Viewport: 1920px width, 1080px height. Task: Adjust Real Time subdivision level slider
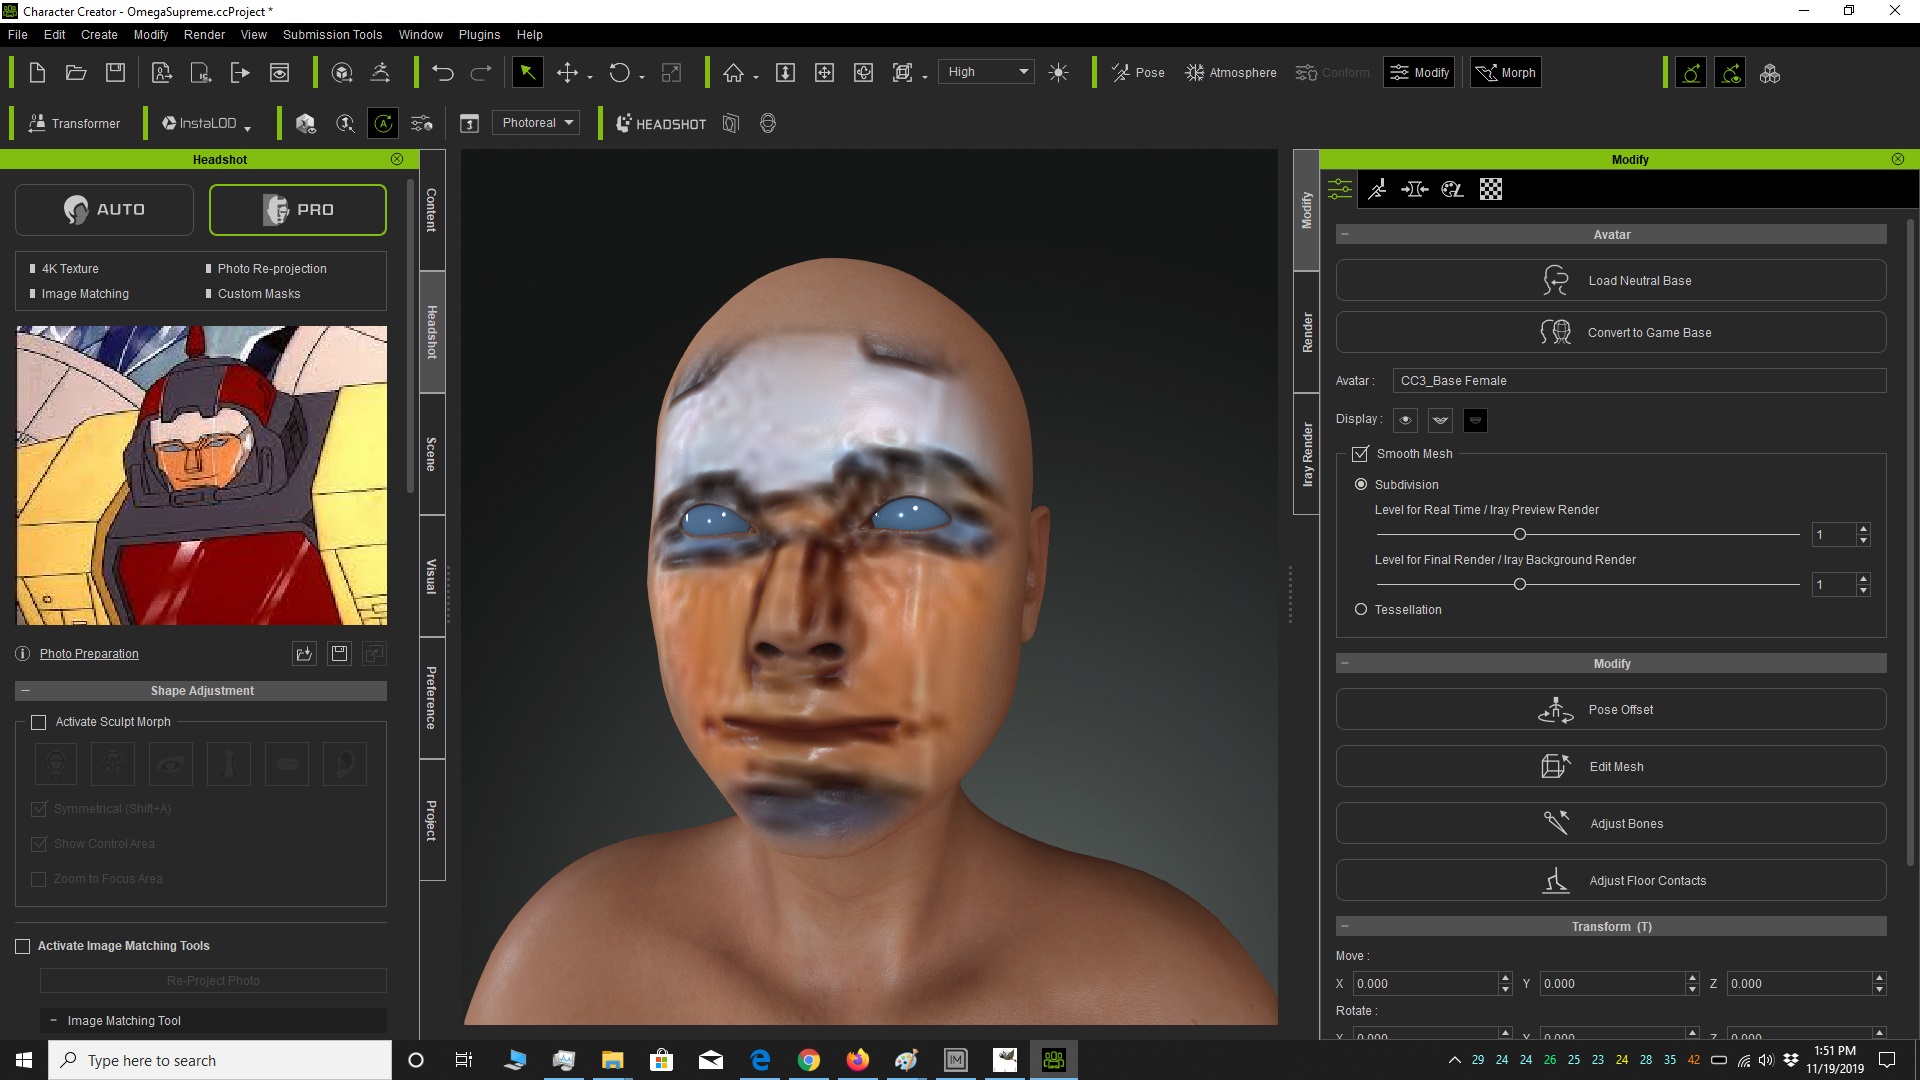tap(1520, 534)
